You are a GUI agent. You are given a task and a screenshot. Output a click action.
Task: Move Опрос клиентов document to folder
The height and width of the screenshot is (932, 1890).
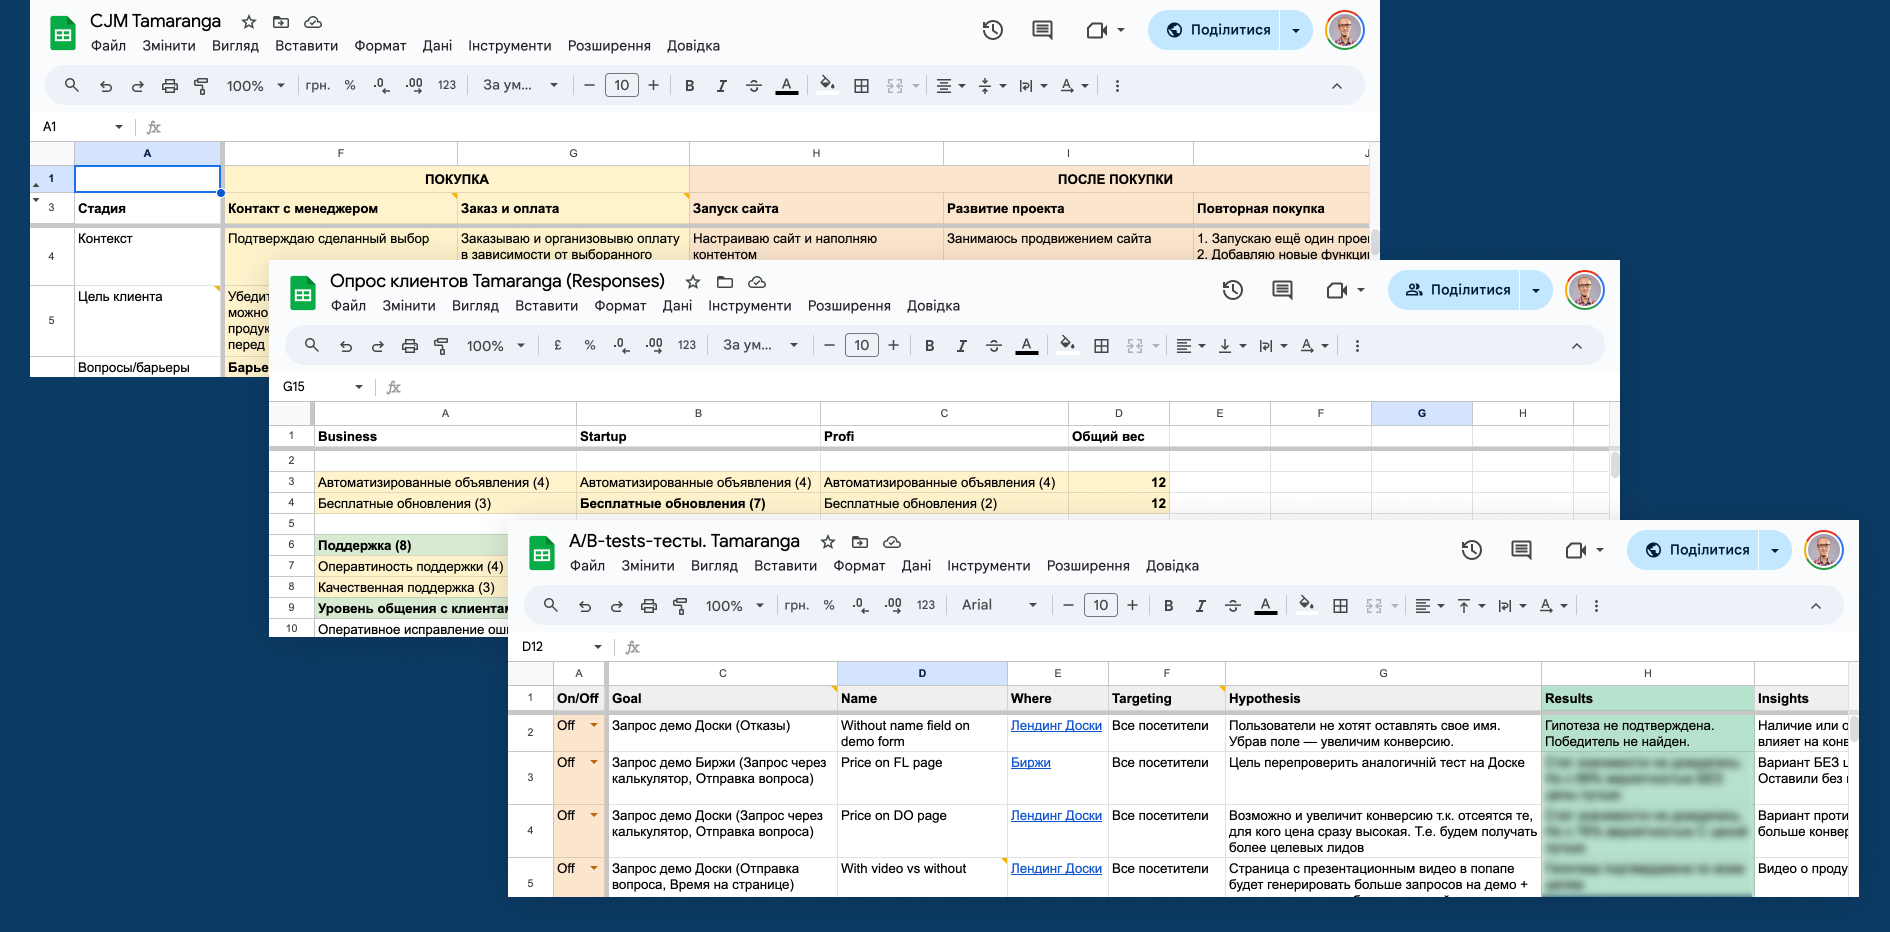click(725, 282)
